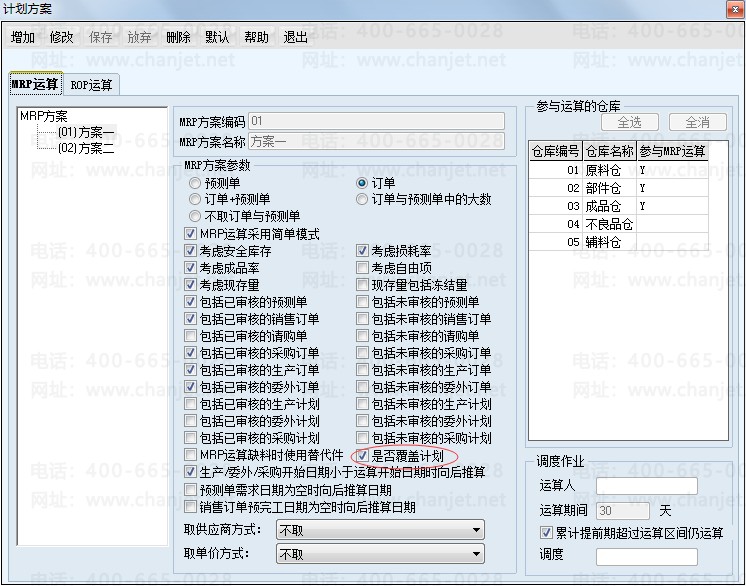The height and width of the screenshot is (586, 746).
Task: Enable 包括未审核的预测单 checkbox
Action: [x=362, y=302]
